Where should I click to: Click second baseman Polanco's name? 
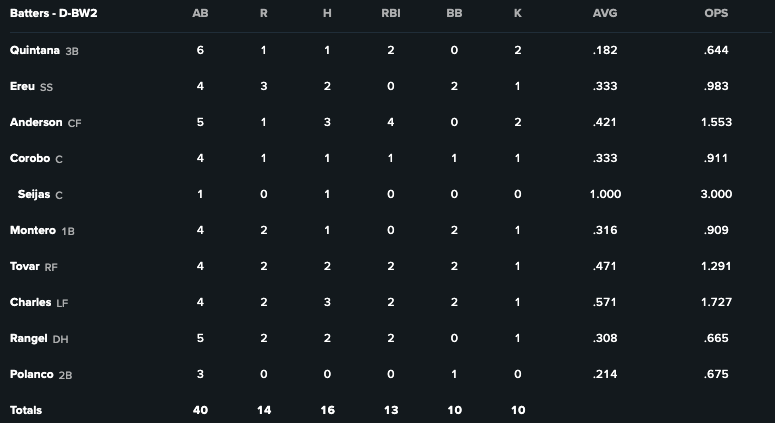31,374
